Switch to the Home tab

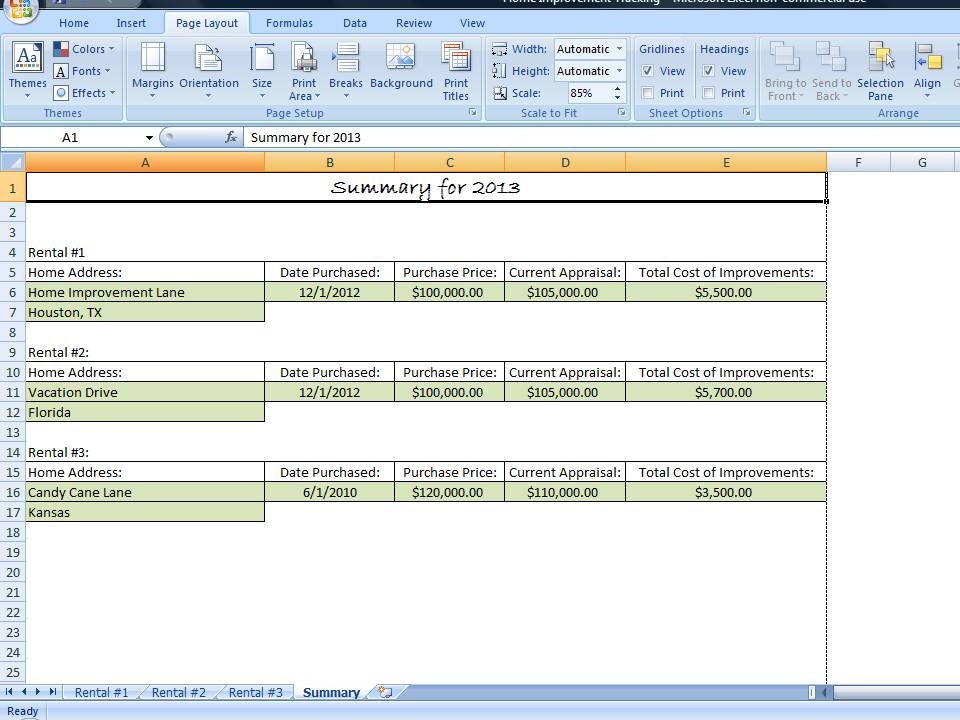(74, 23)
